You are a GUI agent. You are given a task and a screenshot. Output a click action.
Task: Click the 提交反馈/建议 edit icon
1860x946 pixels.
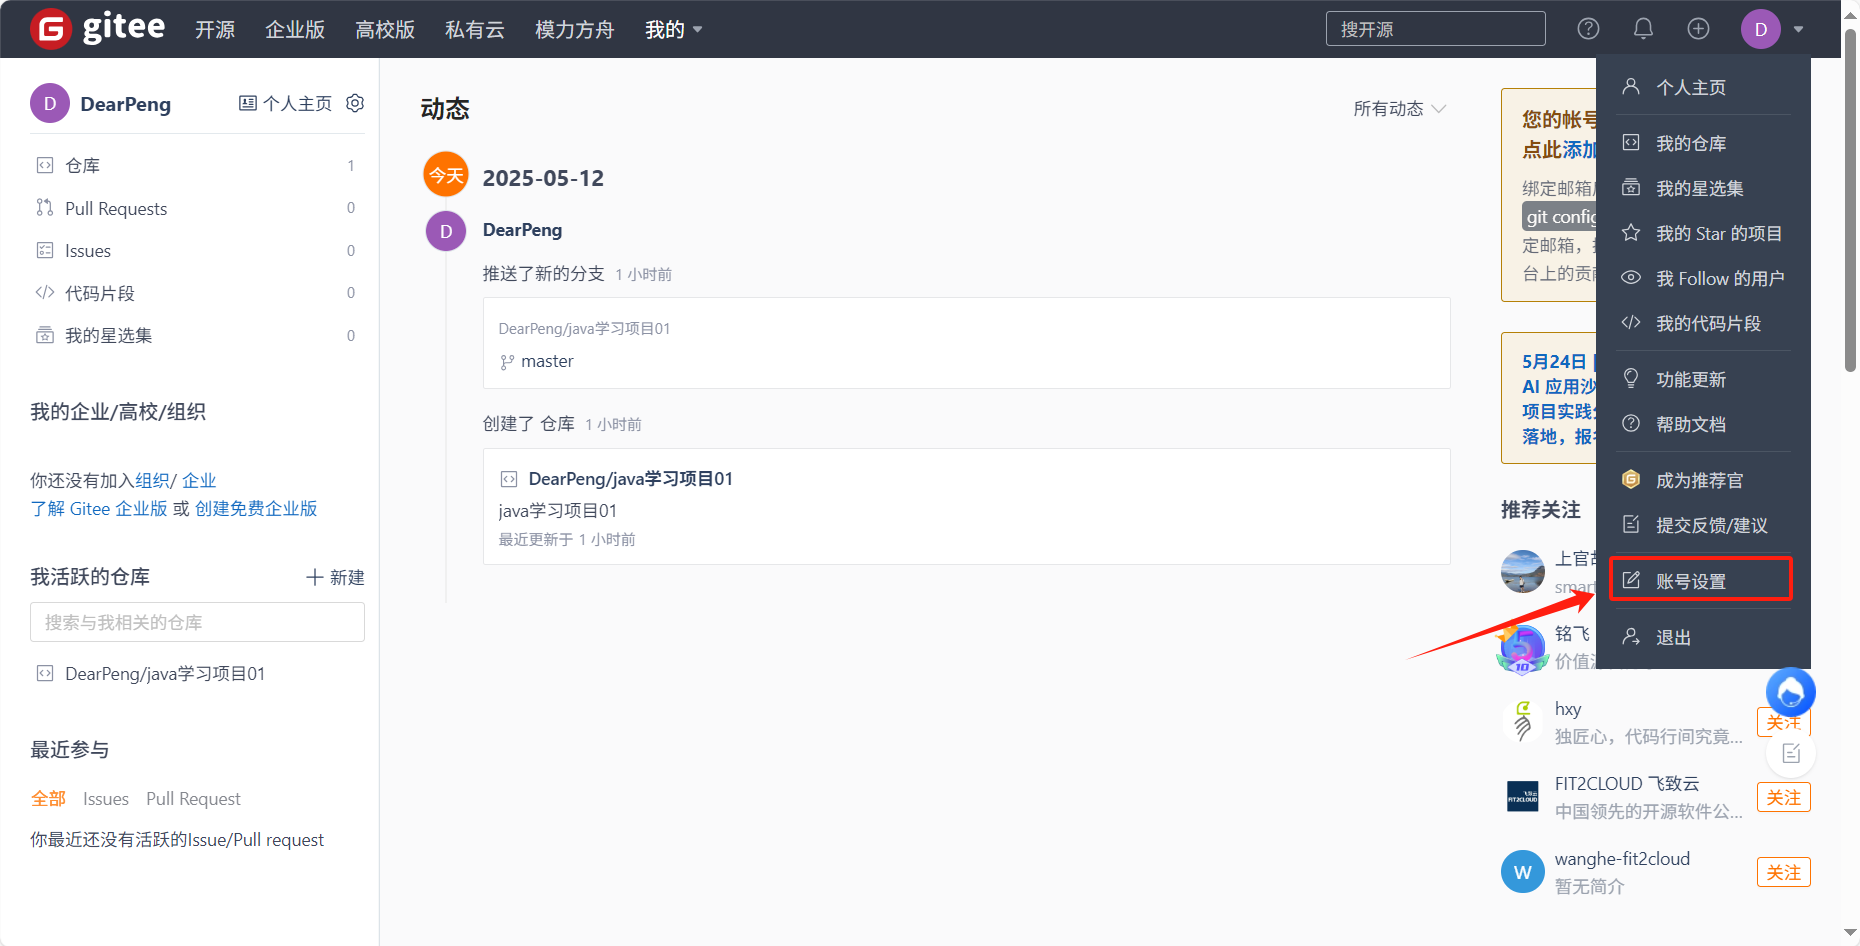point(1631,525)
